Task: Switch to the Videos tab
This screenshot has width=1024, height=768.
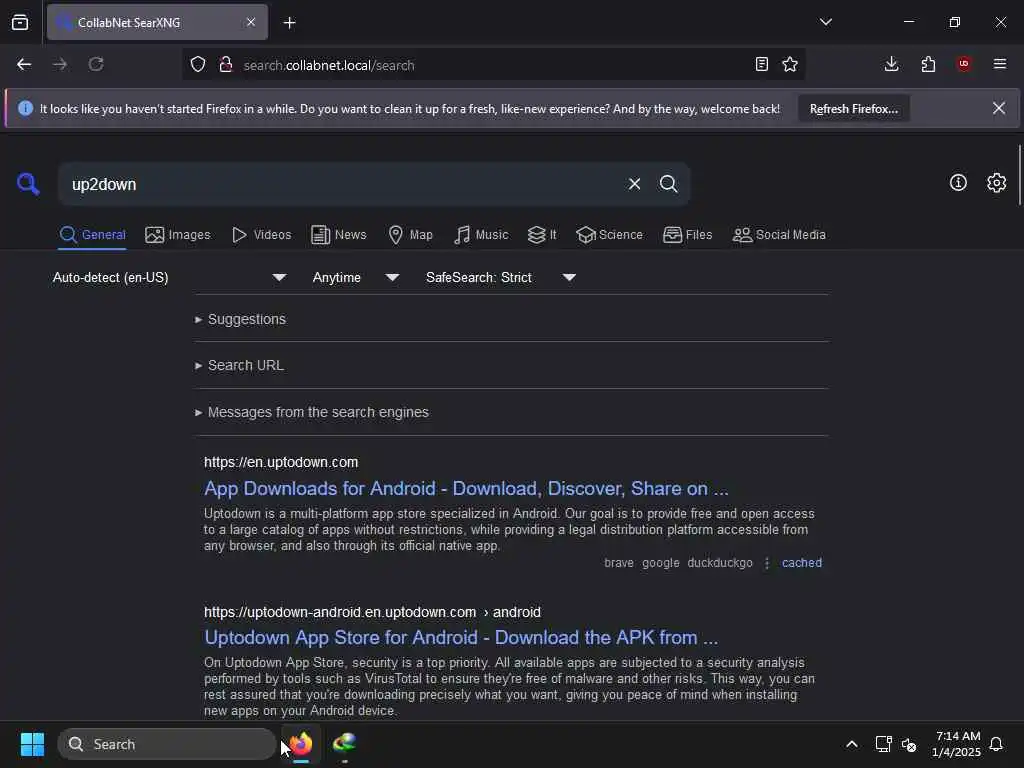Action: (261, 234)
